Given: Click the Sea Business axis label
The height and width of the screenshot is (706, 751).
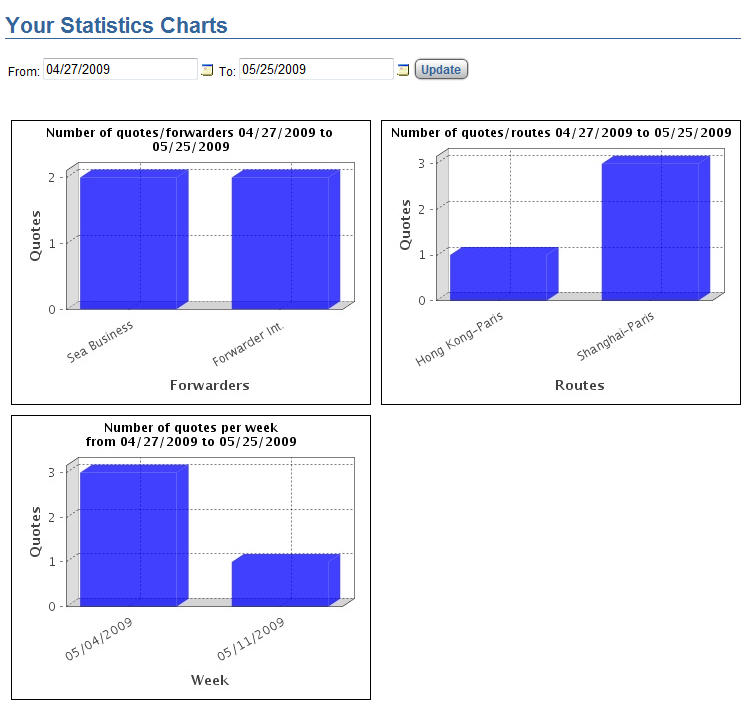Looking at the screenshot, I should 101,342.
